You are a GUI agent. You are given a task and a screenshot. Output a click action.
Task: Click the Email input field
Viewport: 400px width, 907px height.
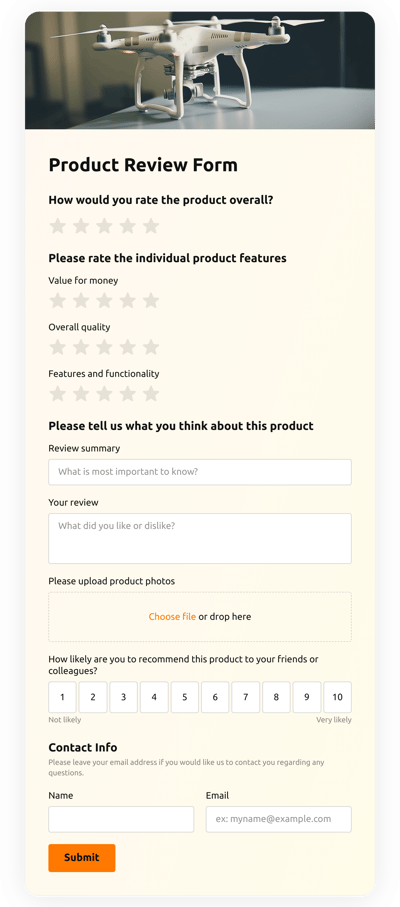(279, 820)
